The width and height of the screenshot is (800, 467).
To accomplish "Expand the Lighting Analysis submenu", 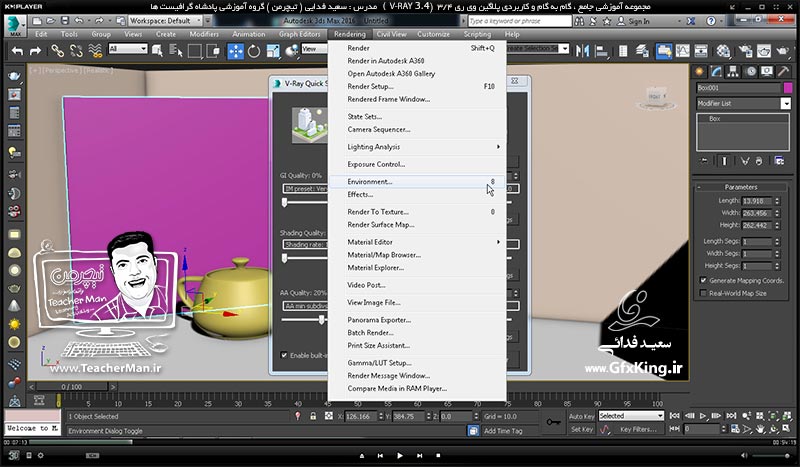I will click(x=417, y=147).
